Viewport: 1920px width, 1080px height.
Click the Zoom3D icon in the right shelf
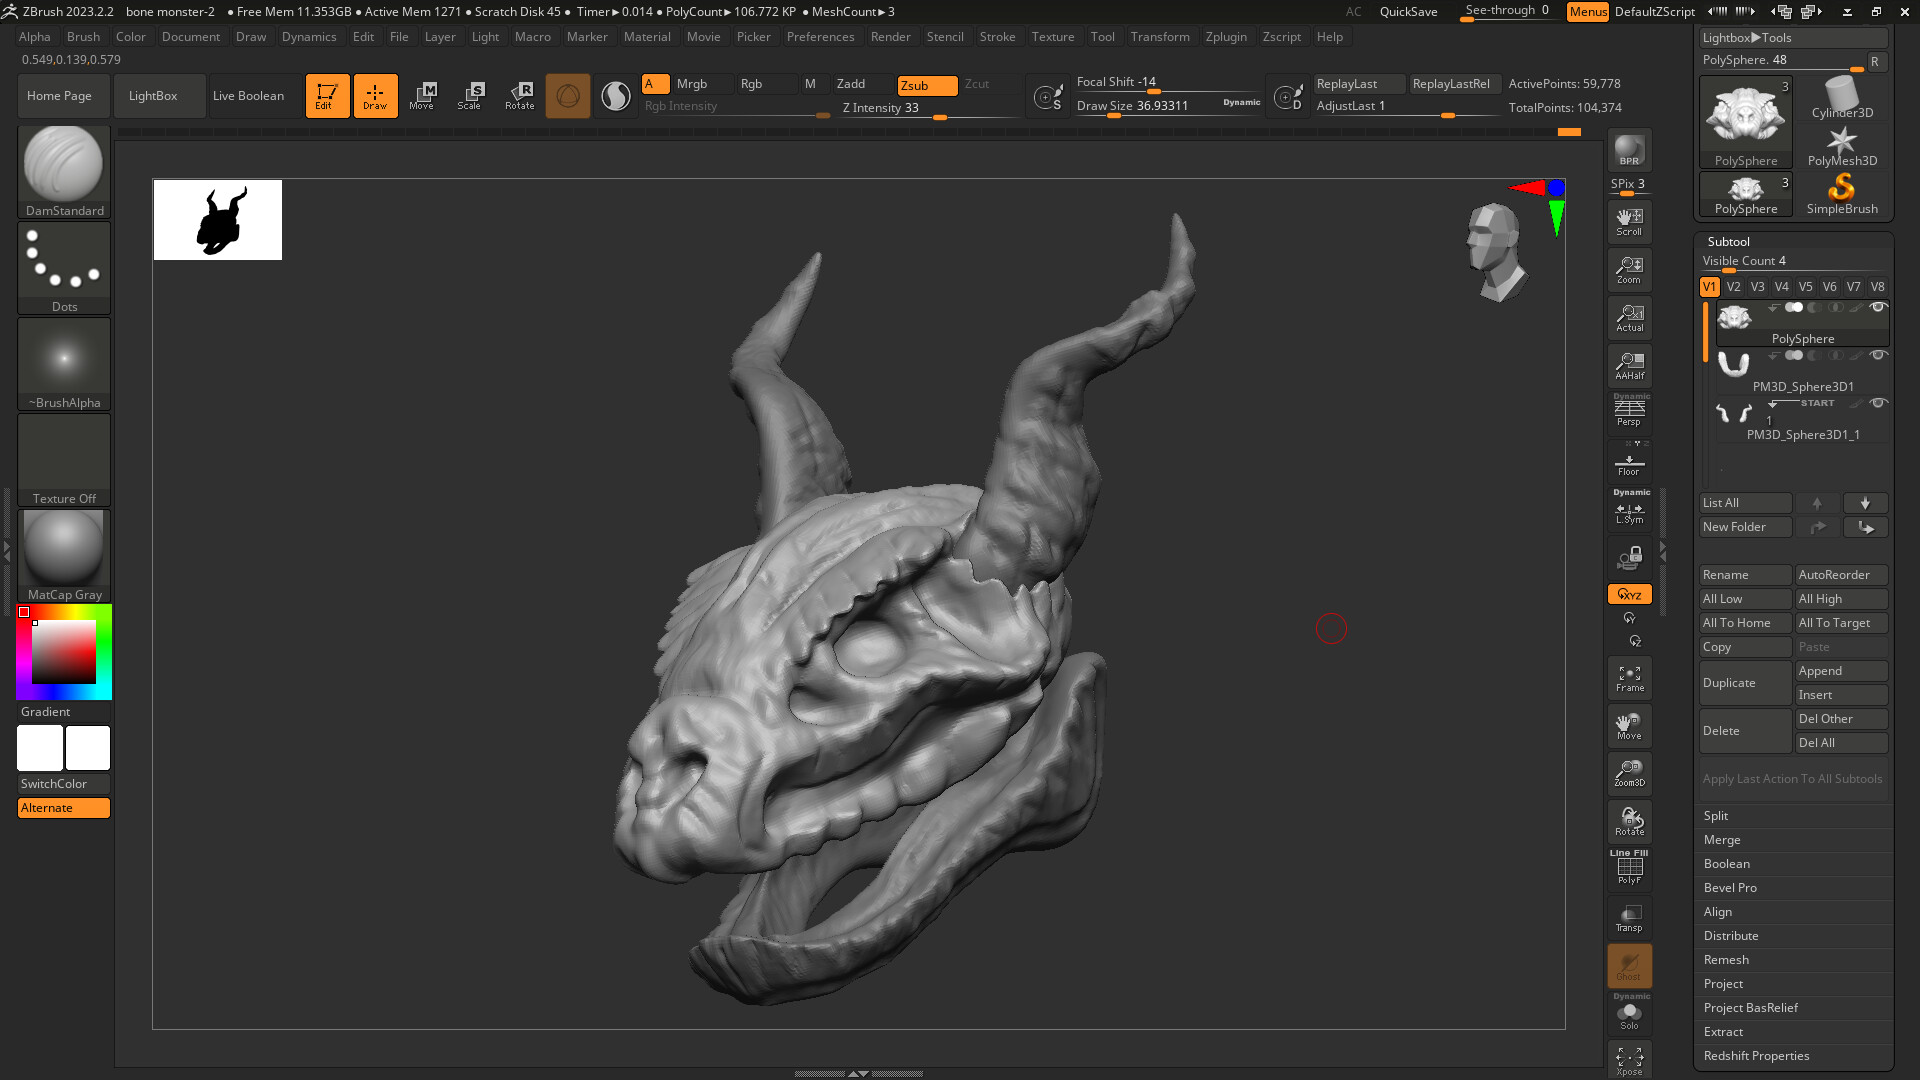[1629, 773]
